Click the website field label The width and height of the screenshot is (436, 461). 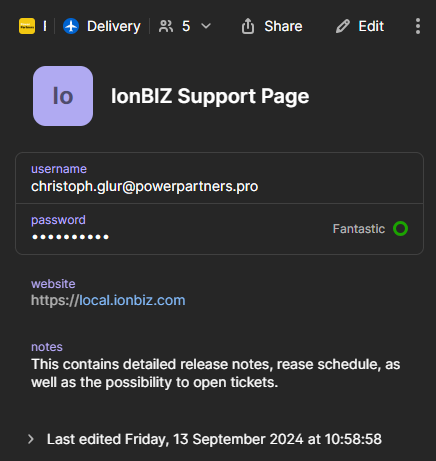(x=53, y=284)
